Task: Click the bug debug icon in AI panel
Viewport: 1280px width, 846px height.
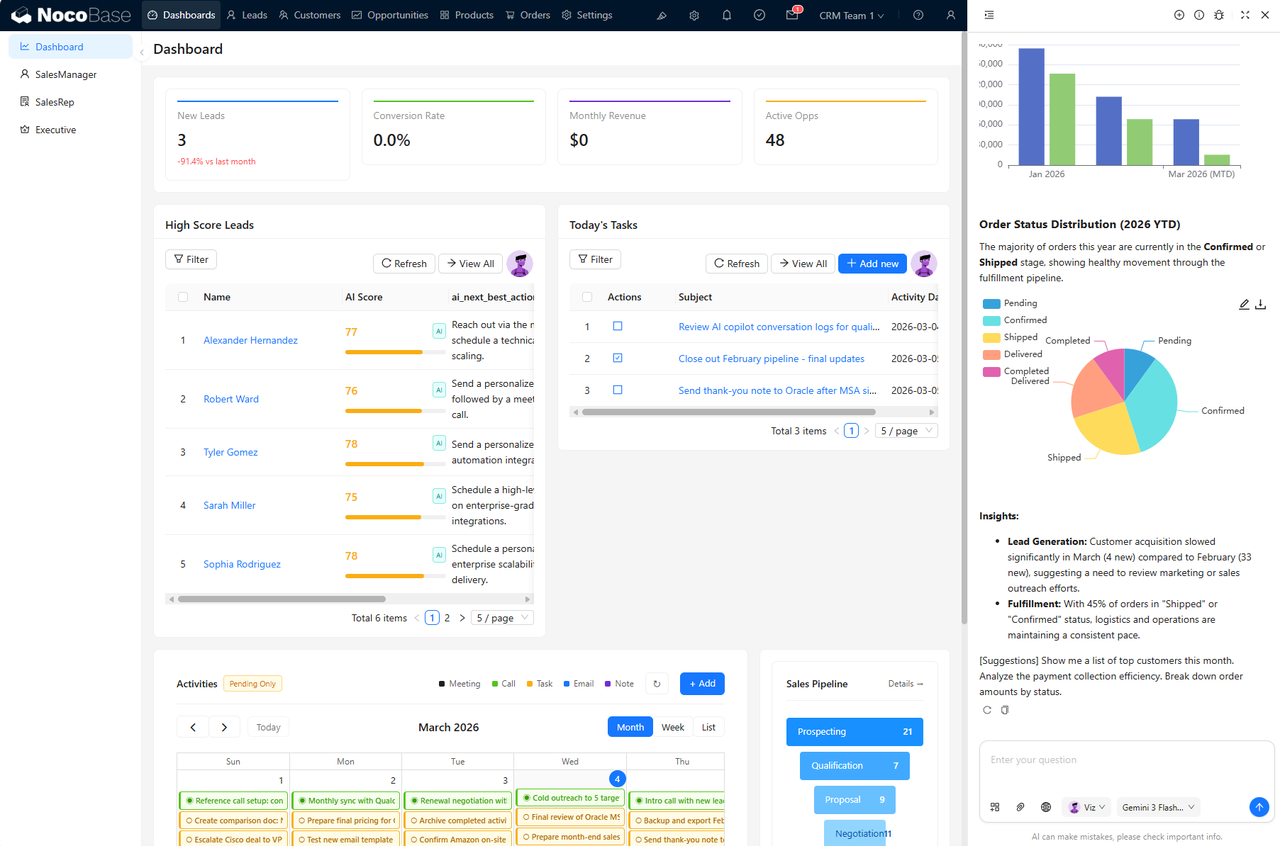Action: click(1218, 15)
